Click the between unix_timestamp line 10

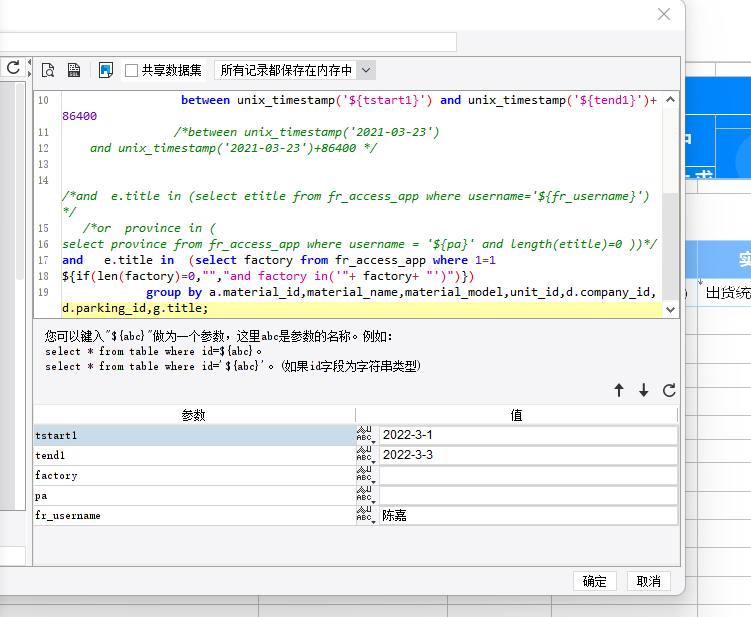pyautogui.click(x=419, y=100)
